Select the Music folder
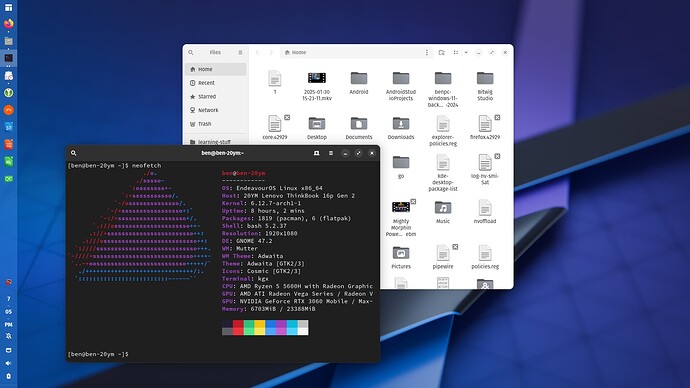Image resolution: width=690 pixels, height=388 pixels. [443, 212]
